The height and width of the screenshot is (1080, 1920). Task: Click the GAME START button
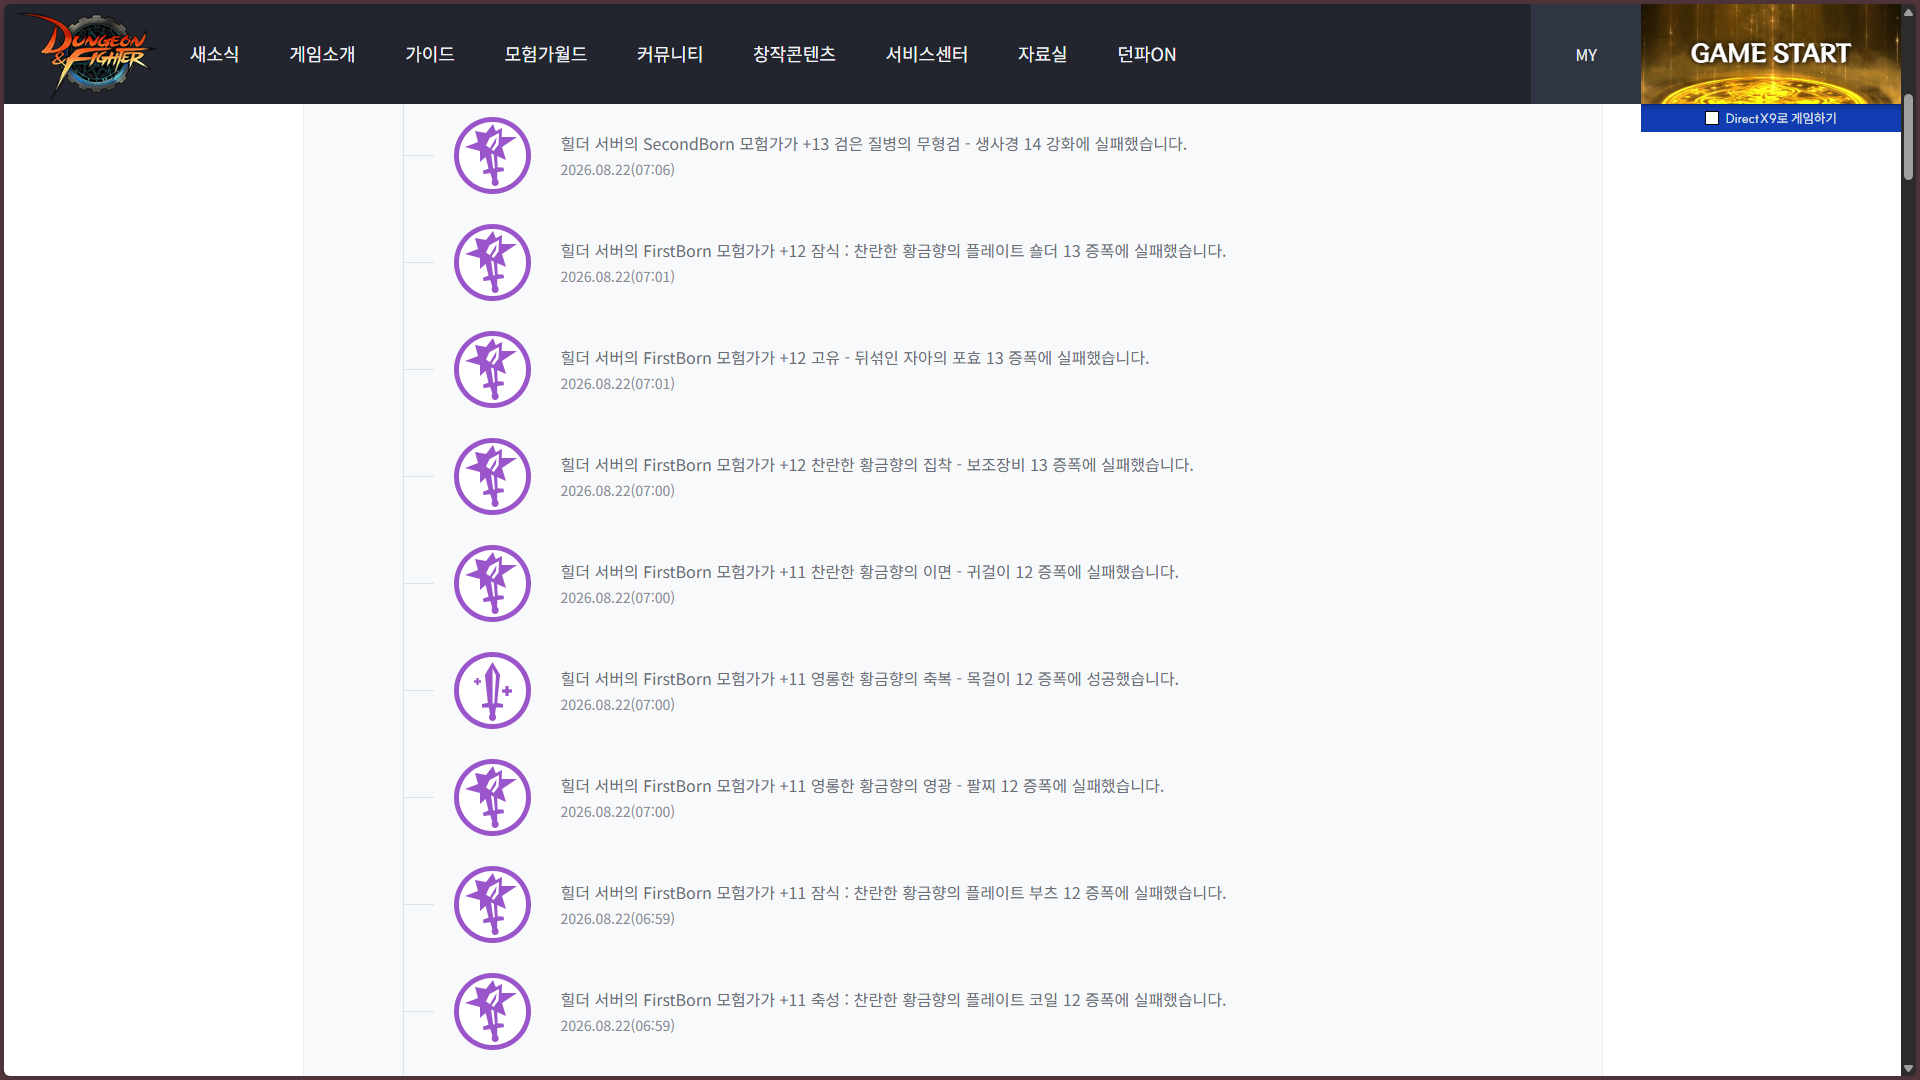point(1770,53)
